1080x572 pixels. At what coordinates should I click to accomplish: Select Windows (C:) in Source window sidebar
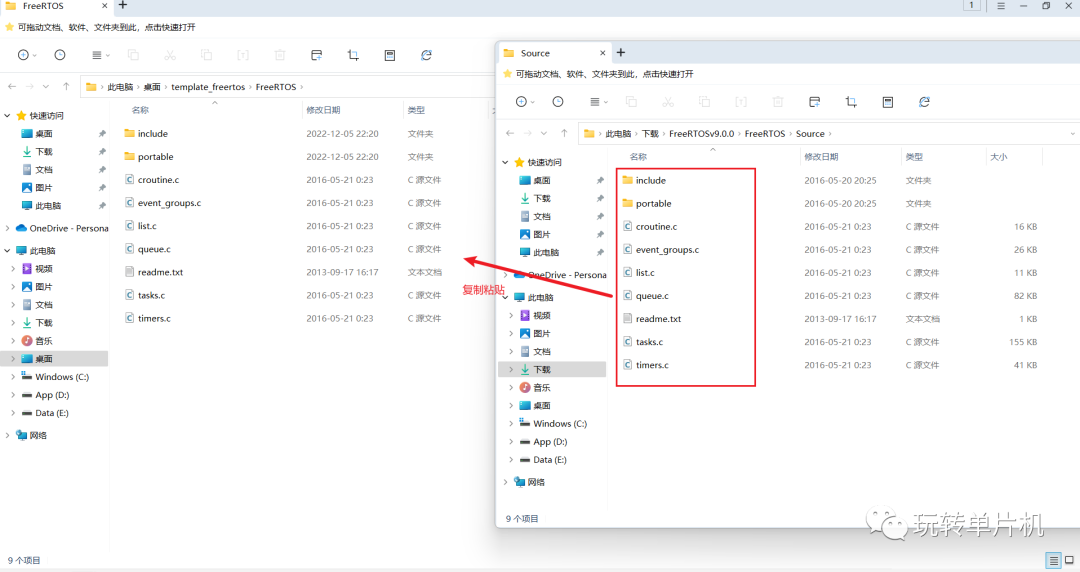(560, 424)
